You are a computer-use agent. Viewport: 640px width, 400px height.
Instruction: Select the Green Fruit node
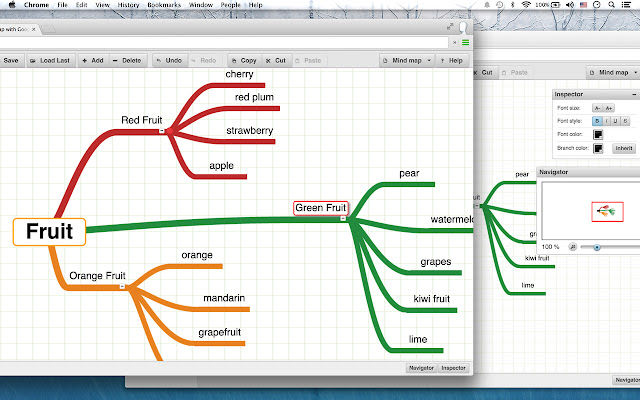click(321, 208)
